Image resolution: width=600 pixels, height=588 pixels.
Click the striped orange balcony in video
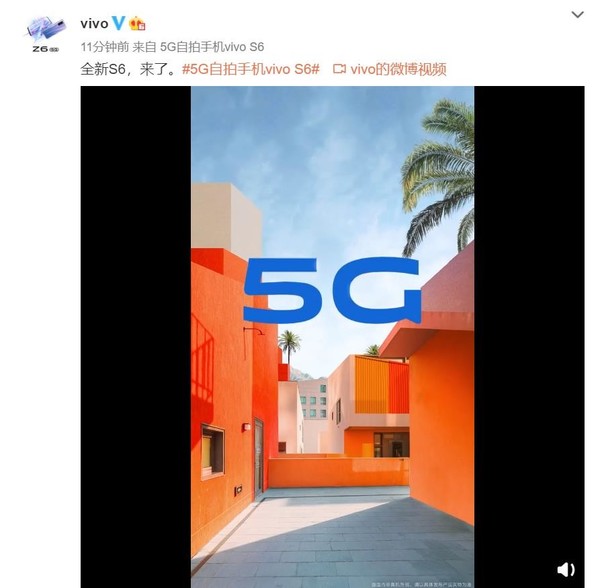[x=382, y=384]
